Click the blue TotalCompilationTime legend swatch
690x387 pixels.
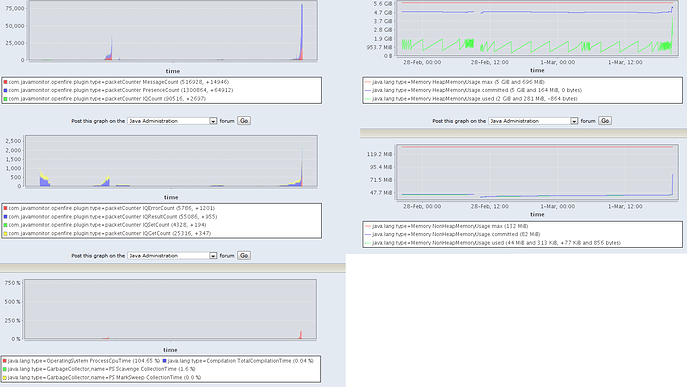tap(165, 361)
